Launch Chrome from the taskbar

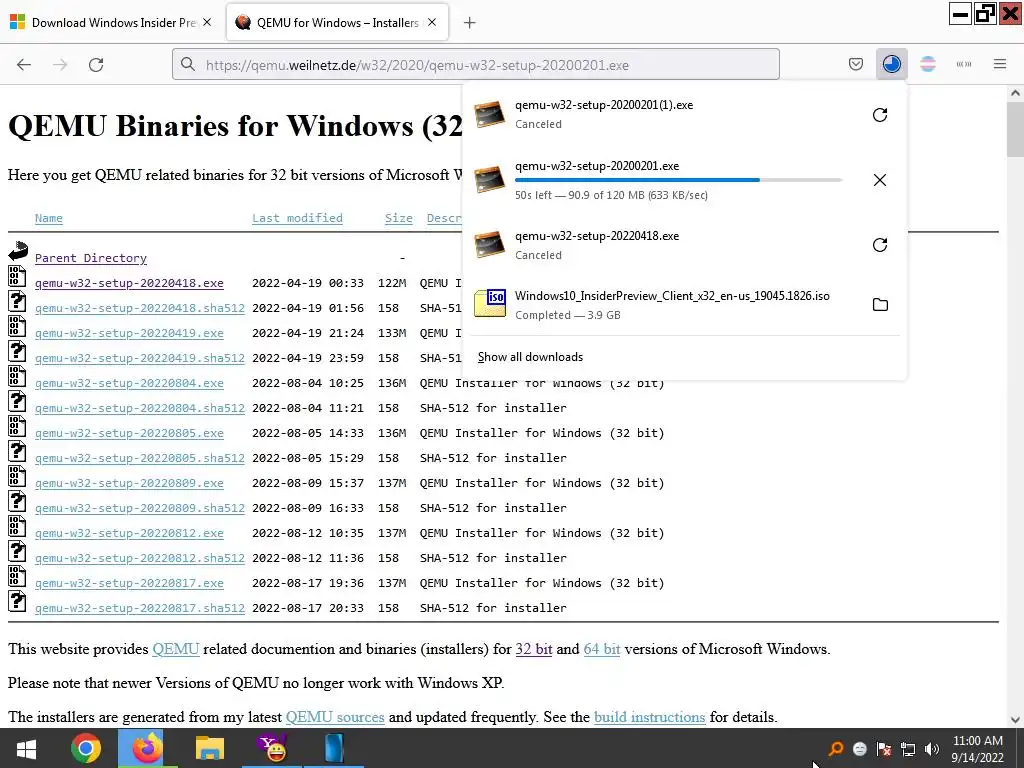[86, 748]
